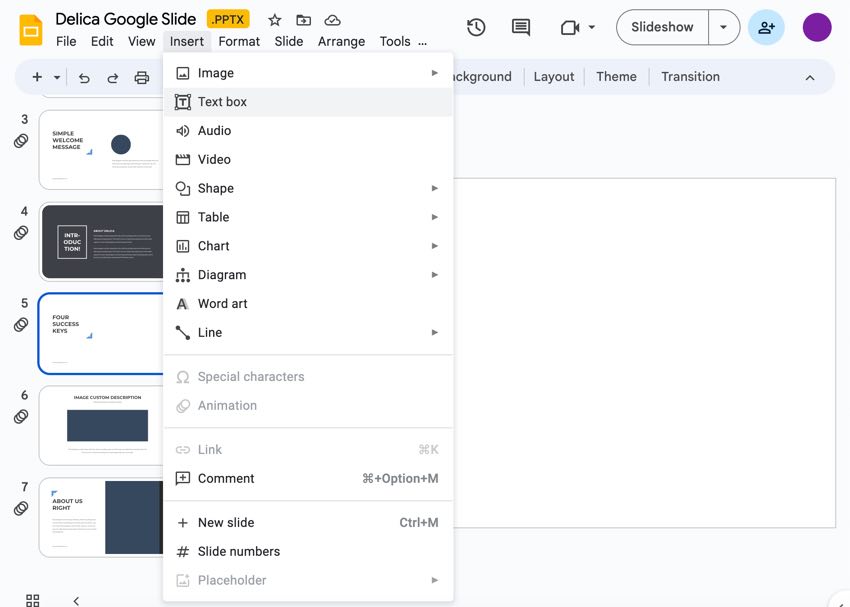Open the Theme panel button
Screen dimensions: 850x607
click(x=616, y=77)
